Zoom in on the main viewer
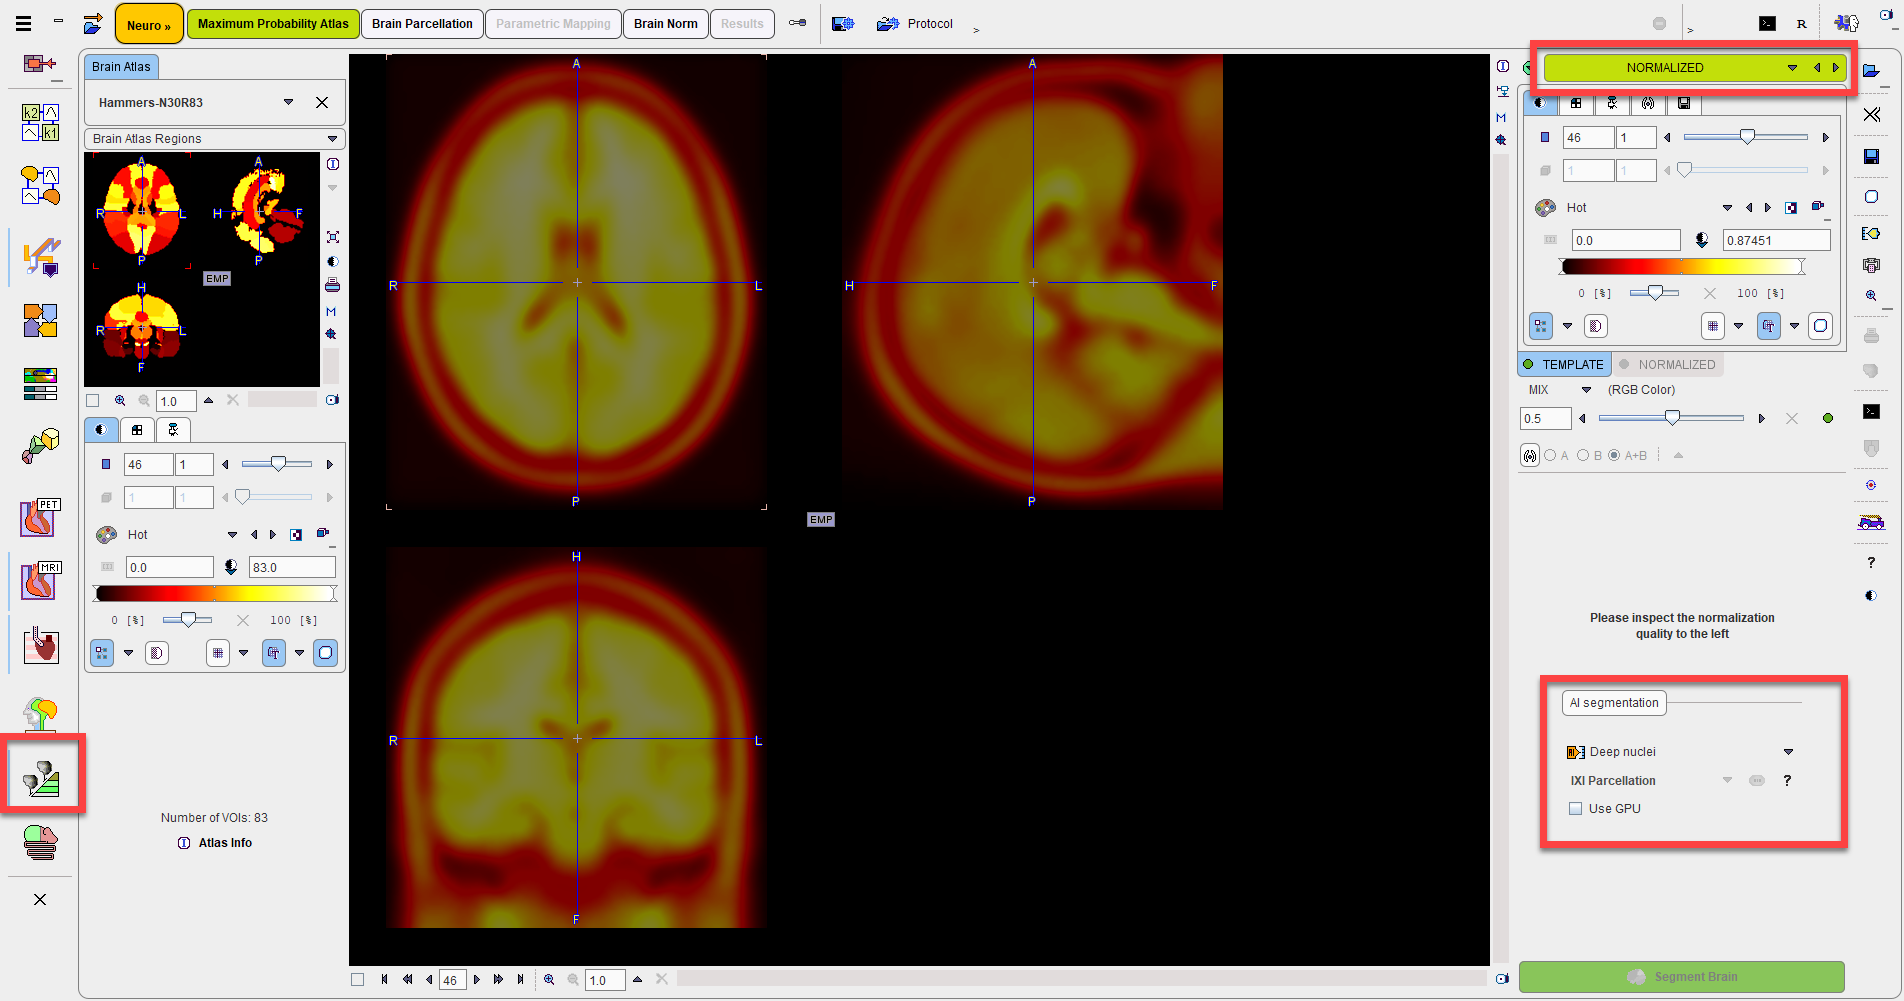This screenshot has height=1001, width=1904. [549, 980]
